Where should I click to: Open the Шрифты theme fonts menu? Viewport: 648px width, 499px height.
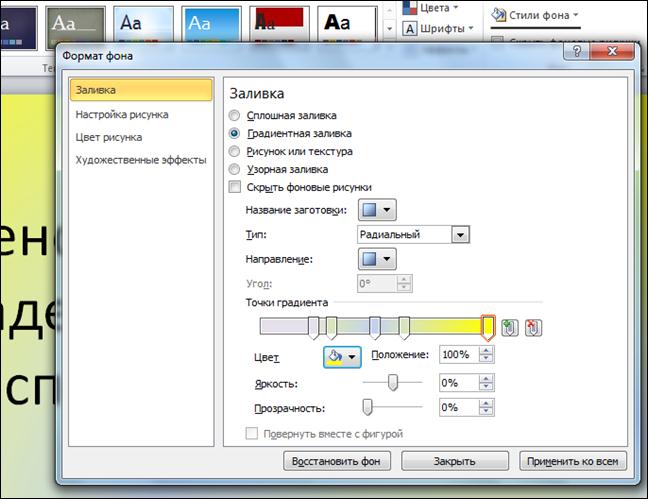pos(439,28)
